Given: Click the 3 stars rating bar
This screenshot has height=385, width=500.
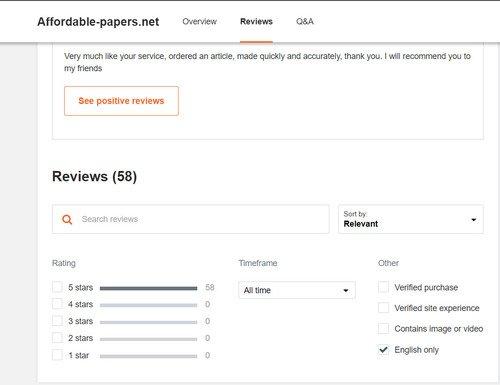Looking at the screenshot, I should coord(148,322).
